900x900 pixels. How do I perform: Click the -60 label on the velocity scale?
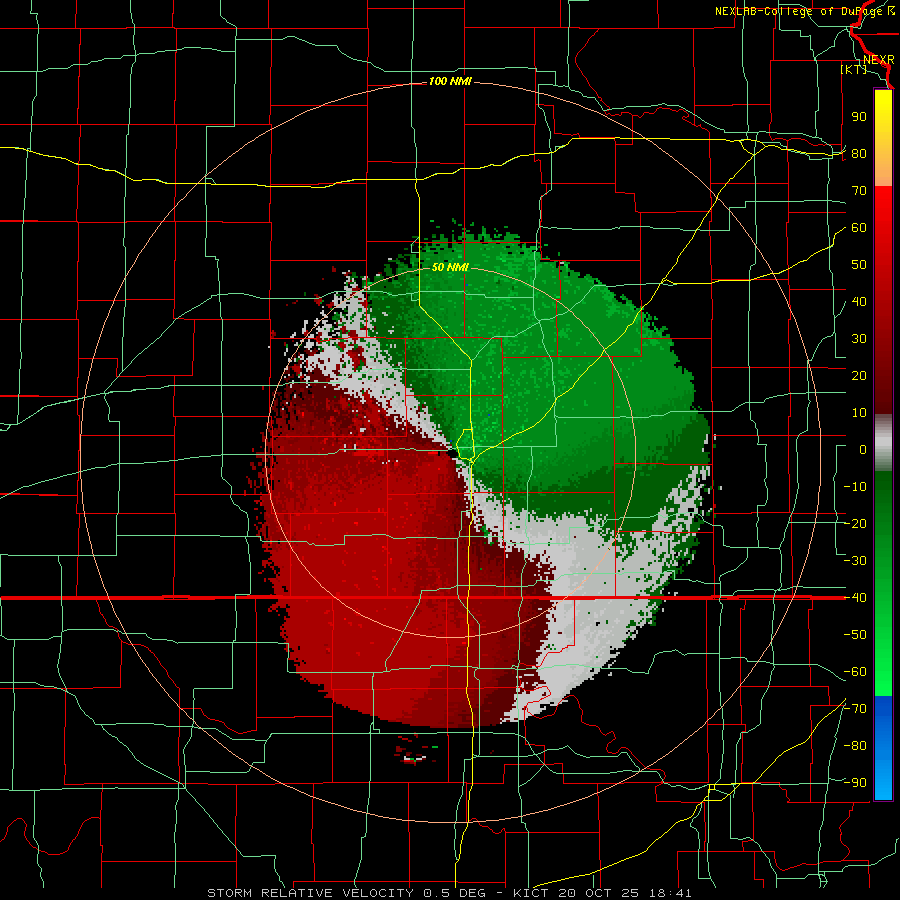(x=855, y=672)
